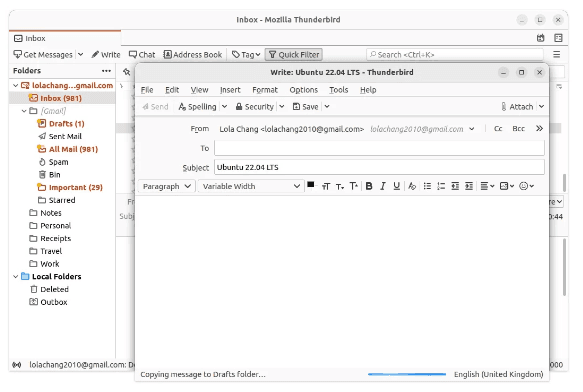Click the Attach button
Image resolution: width=583 pixels, height=392 pixels.
point(517,107)
